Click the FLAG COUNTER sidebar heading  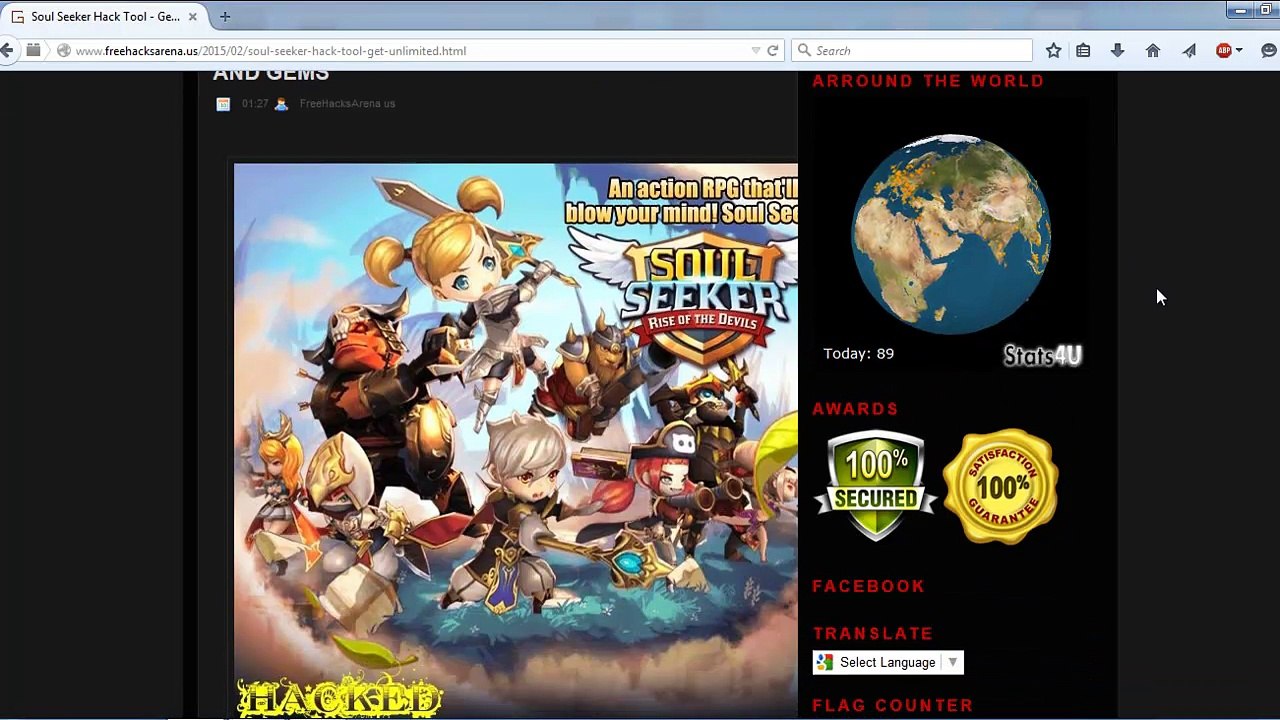893,706
